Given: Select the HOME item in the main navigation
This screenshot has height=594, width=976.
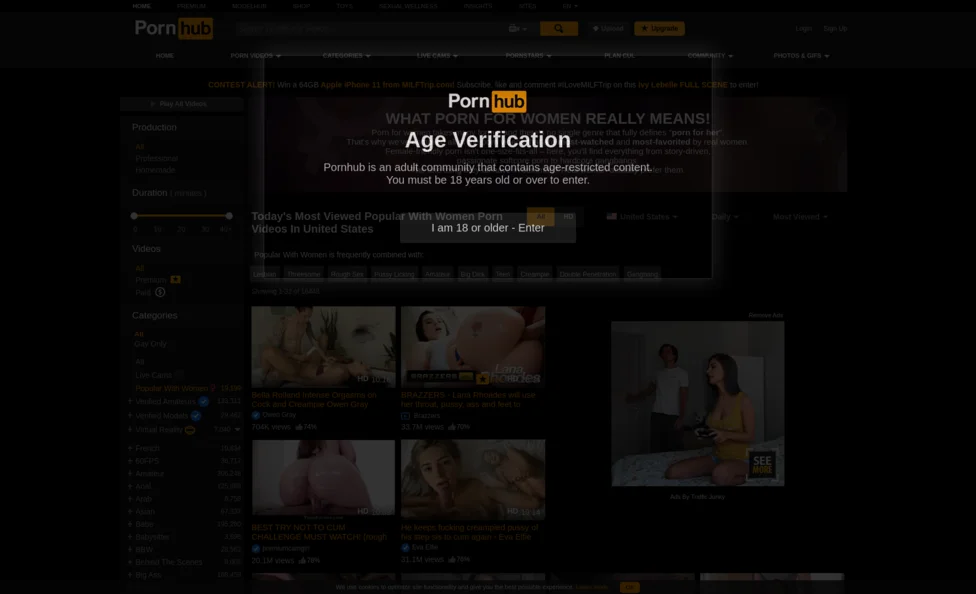Looking at the screenshot, I should (x=164, y=56).
